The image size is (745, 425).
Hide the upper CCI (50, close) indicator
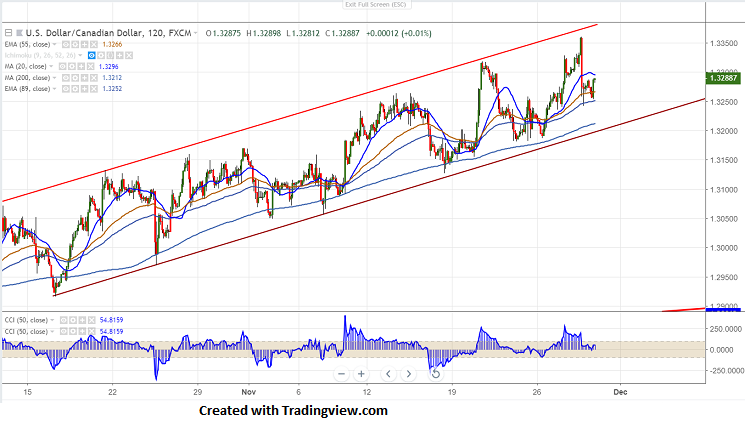point(64,320)
